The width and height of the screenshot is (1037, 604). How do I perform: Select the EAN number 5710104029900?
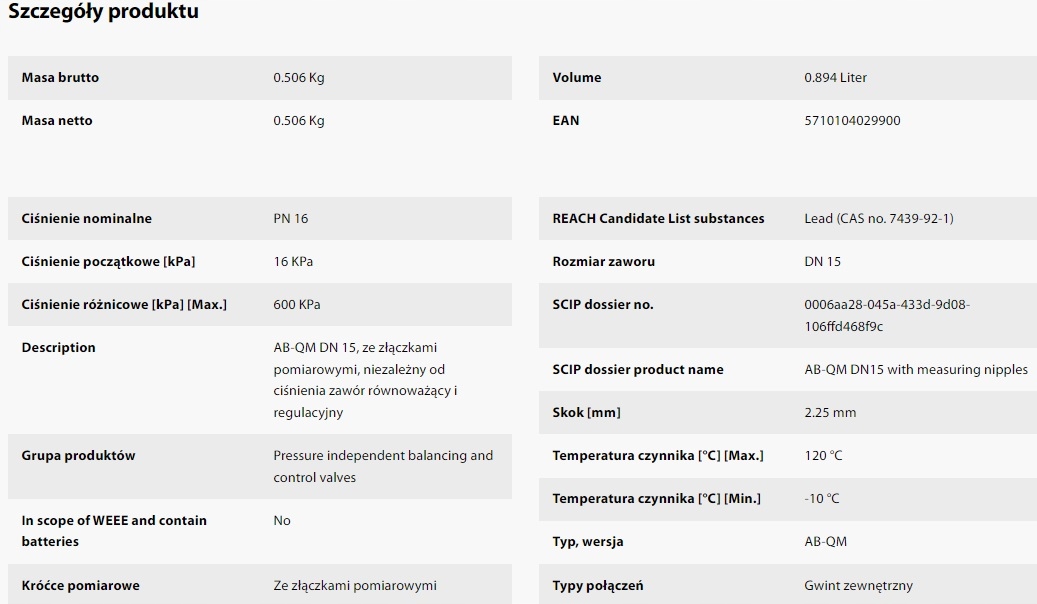[852, 120]
